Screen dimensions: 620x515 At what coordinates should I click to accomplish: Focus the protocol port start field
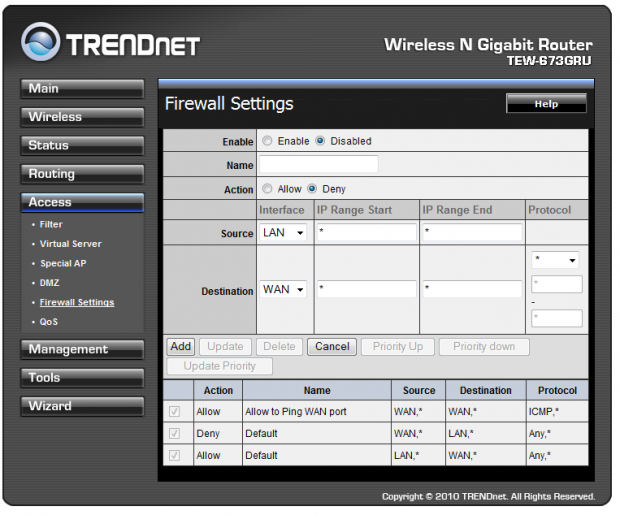(557, 284)
